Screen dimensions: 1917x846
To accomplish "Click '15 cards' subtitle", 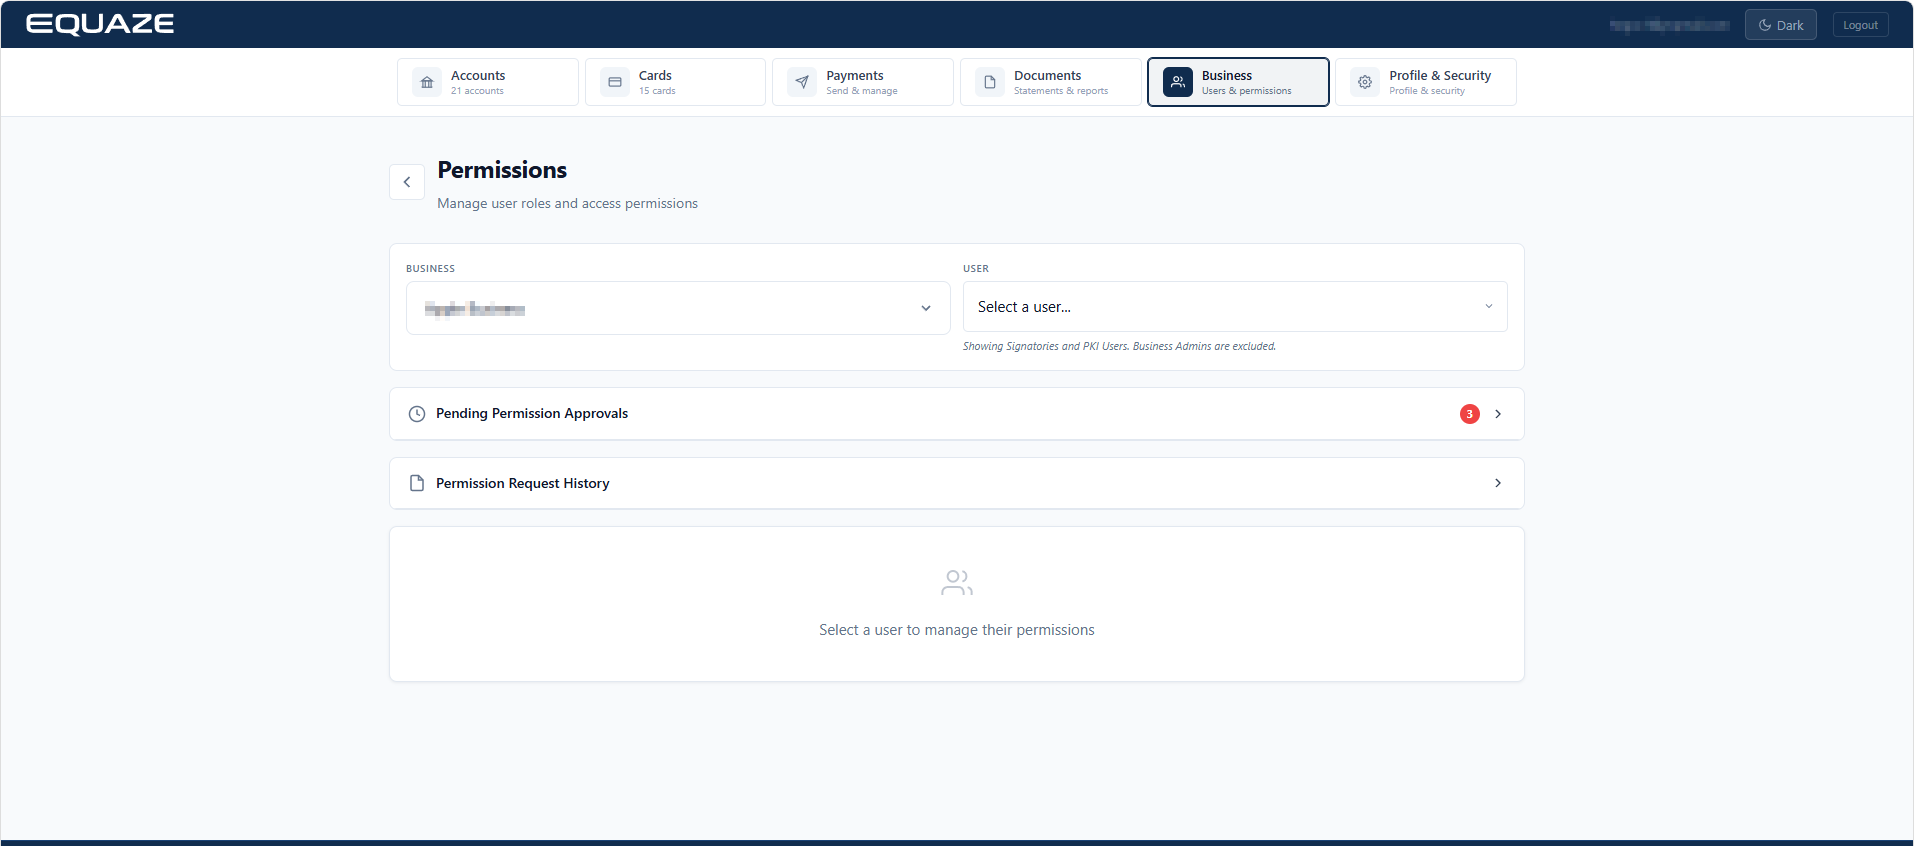I will (x=657, y=91).
